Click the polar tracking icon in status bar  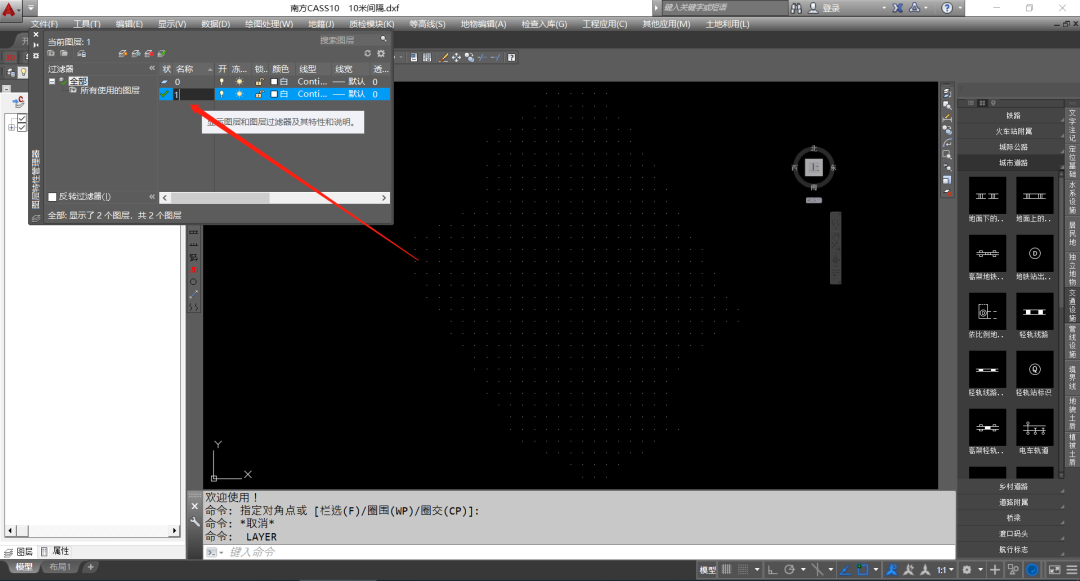(x=790, y=570)
